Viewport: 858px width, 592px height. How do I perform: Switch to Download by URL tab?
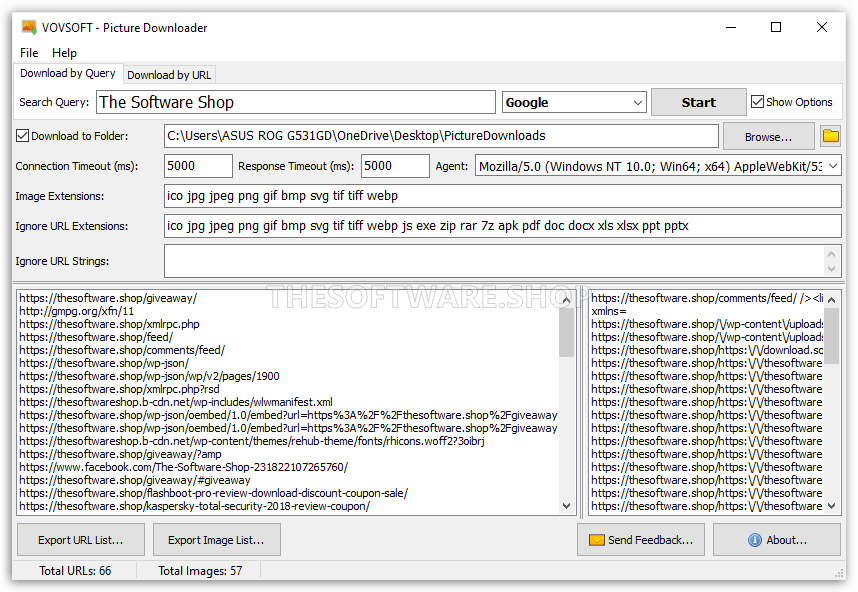coord(169,75)
